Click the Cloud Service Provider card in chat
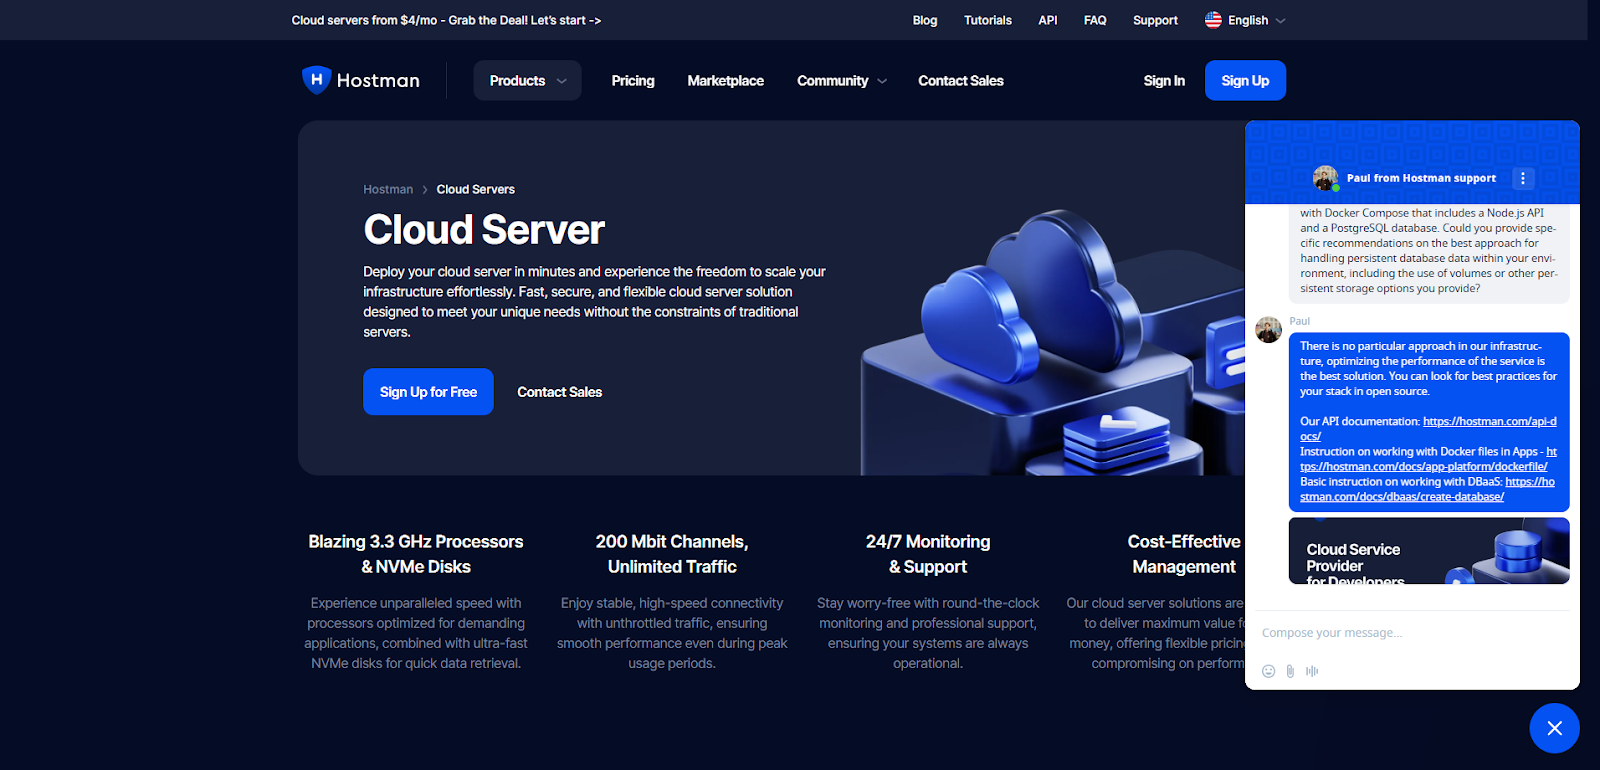 tap(1429, 551)
